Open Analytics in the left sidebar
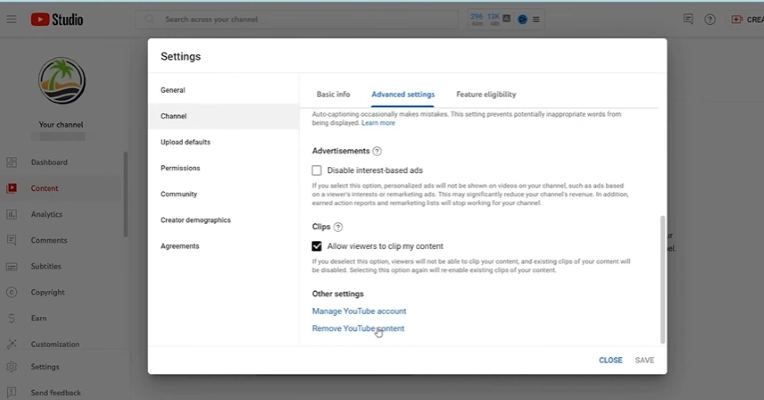Viewport: 764px width, 400px height. pyautogui.click(x=46, y=214)
